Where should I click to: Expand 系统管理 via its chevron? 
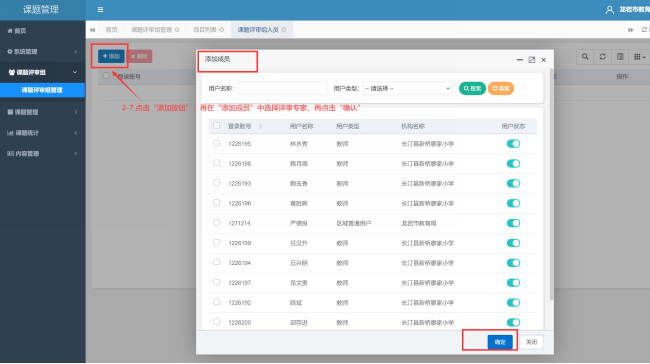pyautogui.click(x=76, y=51)
